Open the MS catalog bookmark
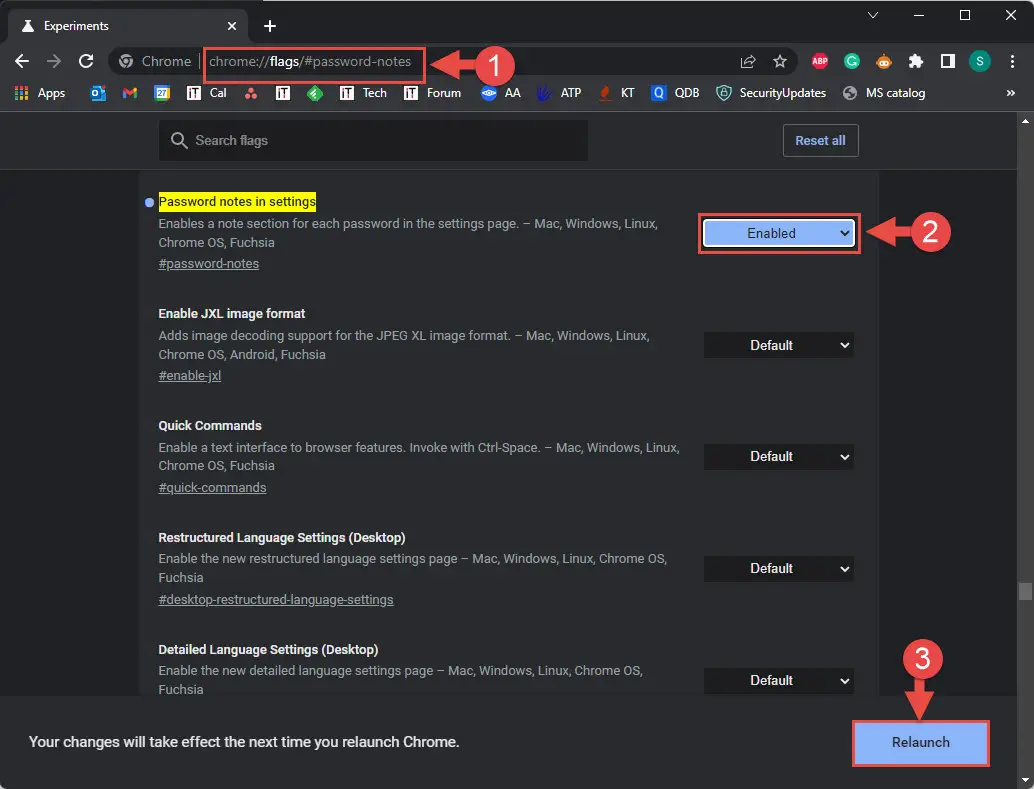Viewport: 1034px width, 789px height. 884,93
